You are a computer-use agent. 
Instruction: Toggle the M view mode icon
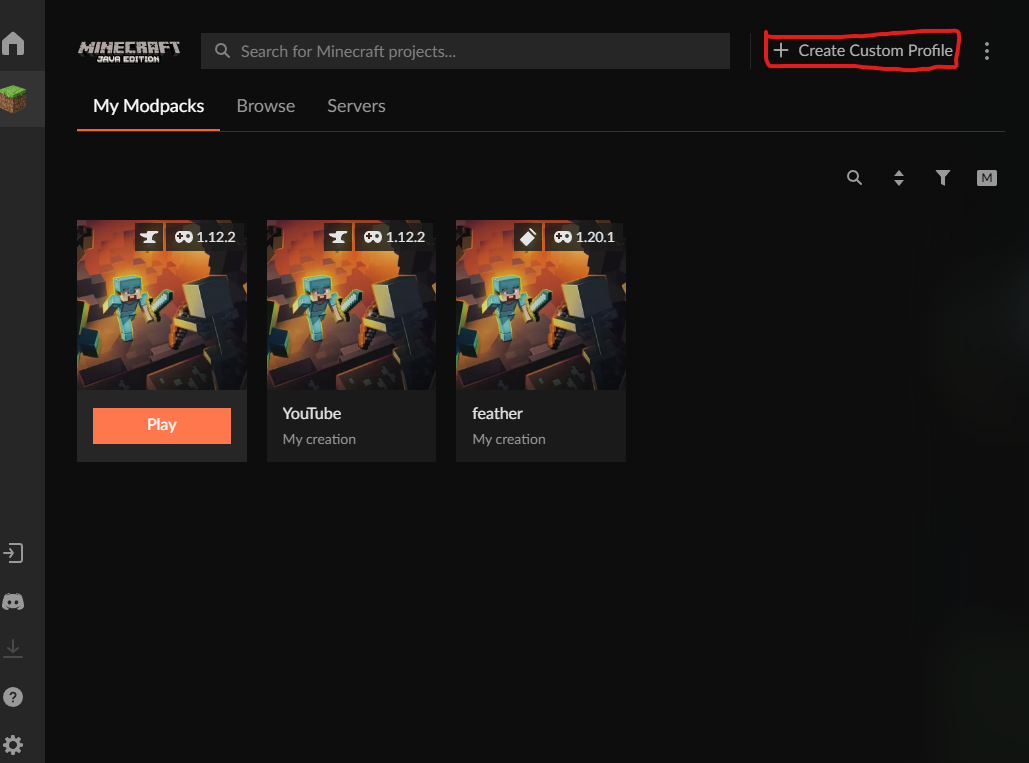(986, 178)
